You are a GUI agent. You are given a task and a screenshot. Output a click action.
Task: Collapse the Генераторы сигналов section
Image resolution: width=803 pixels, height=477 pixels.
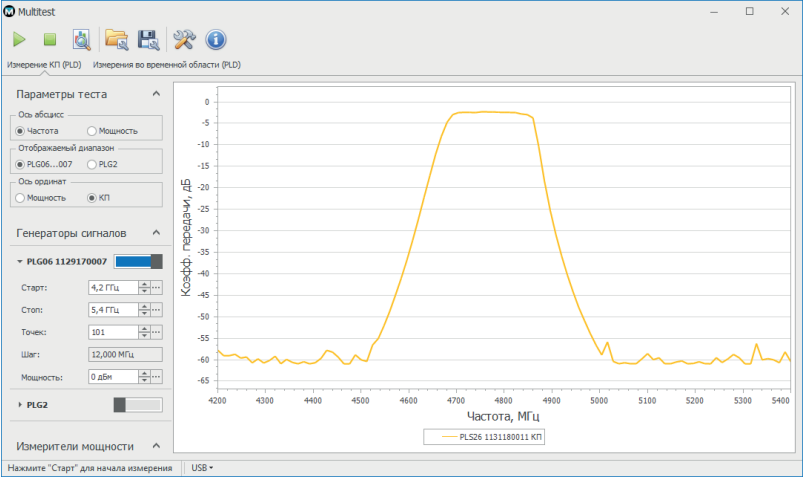[156, 233]
